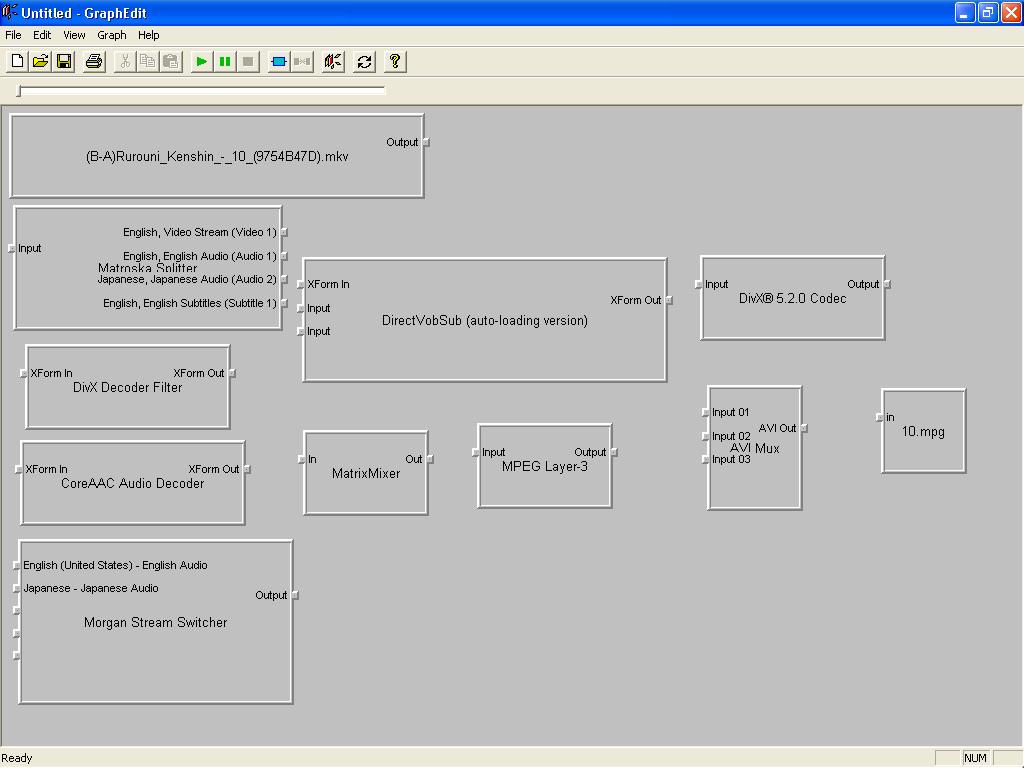This screenshot has width=1024, height=768.
Task: Click DivX Decoder Filter's XForm In pin
Action: (x=24, y=374)
